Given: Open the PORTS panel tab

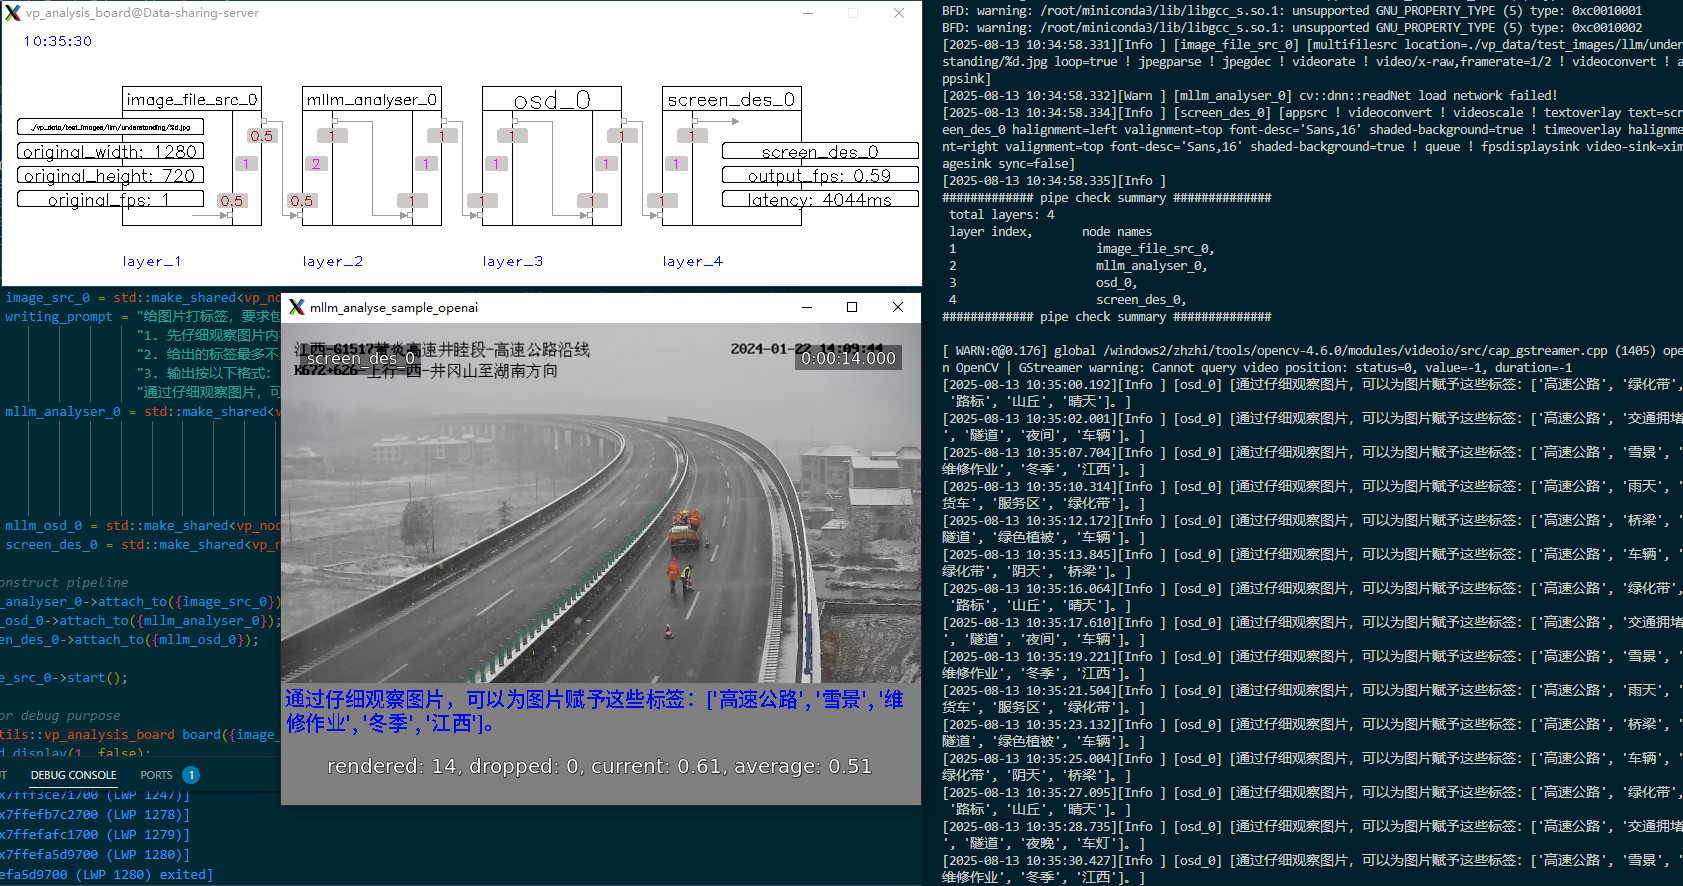Looking at the screenshot, I should click(156, 775).
